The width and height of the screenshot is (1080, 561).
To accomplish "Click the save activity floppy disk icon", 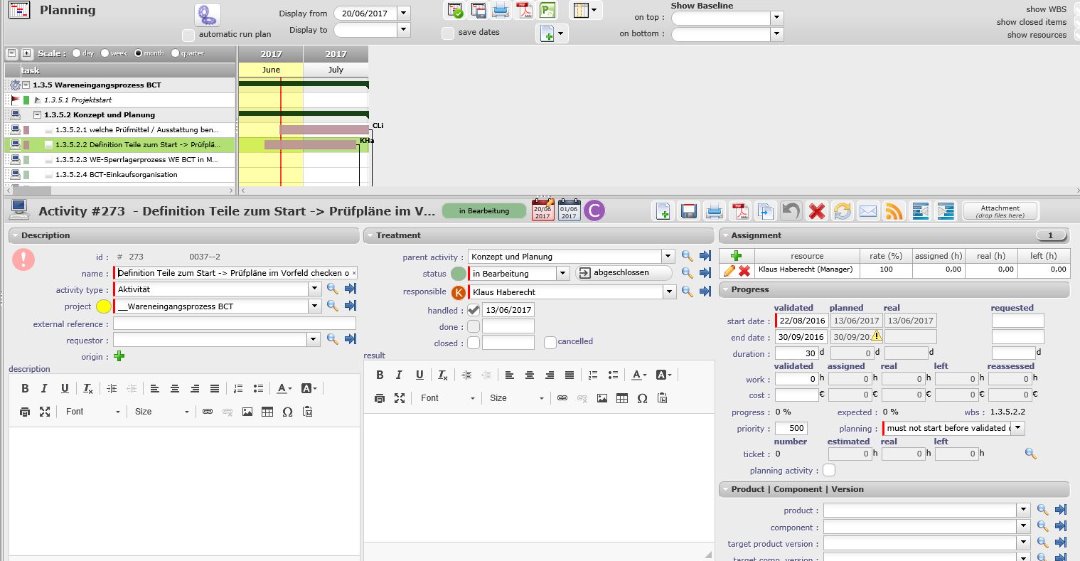I will tap(688, 211).
